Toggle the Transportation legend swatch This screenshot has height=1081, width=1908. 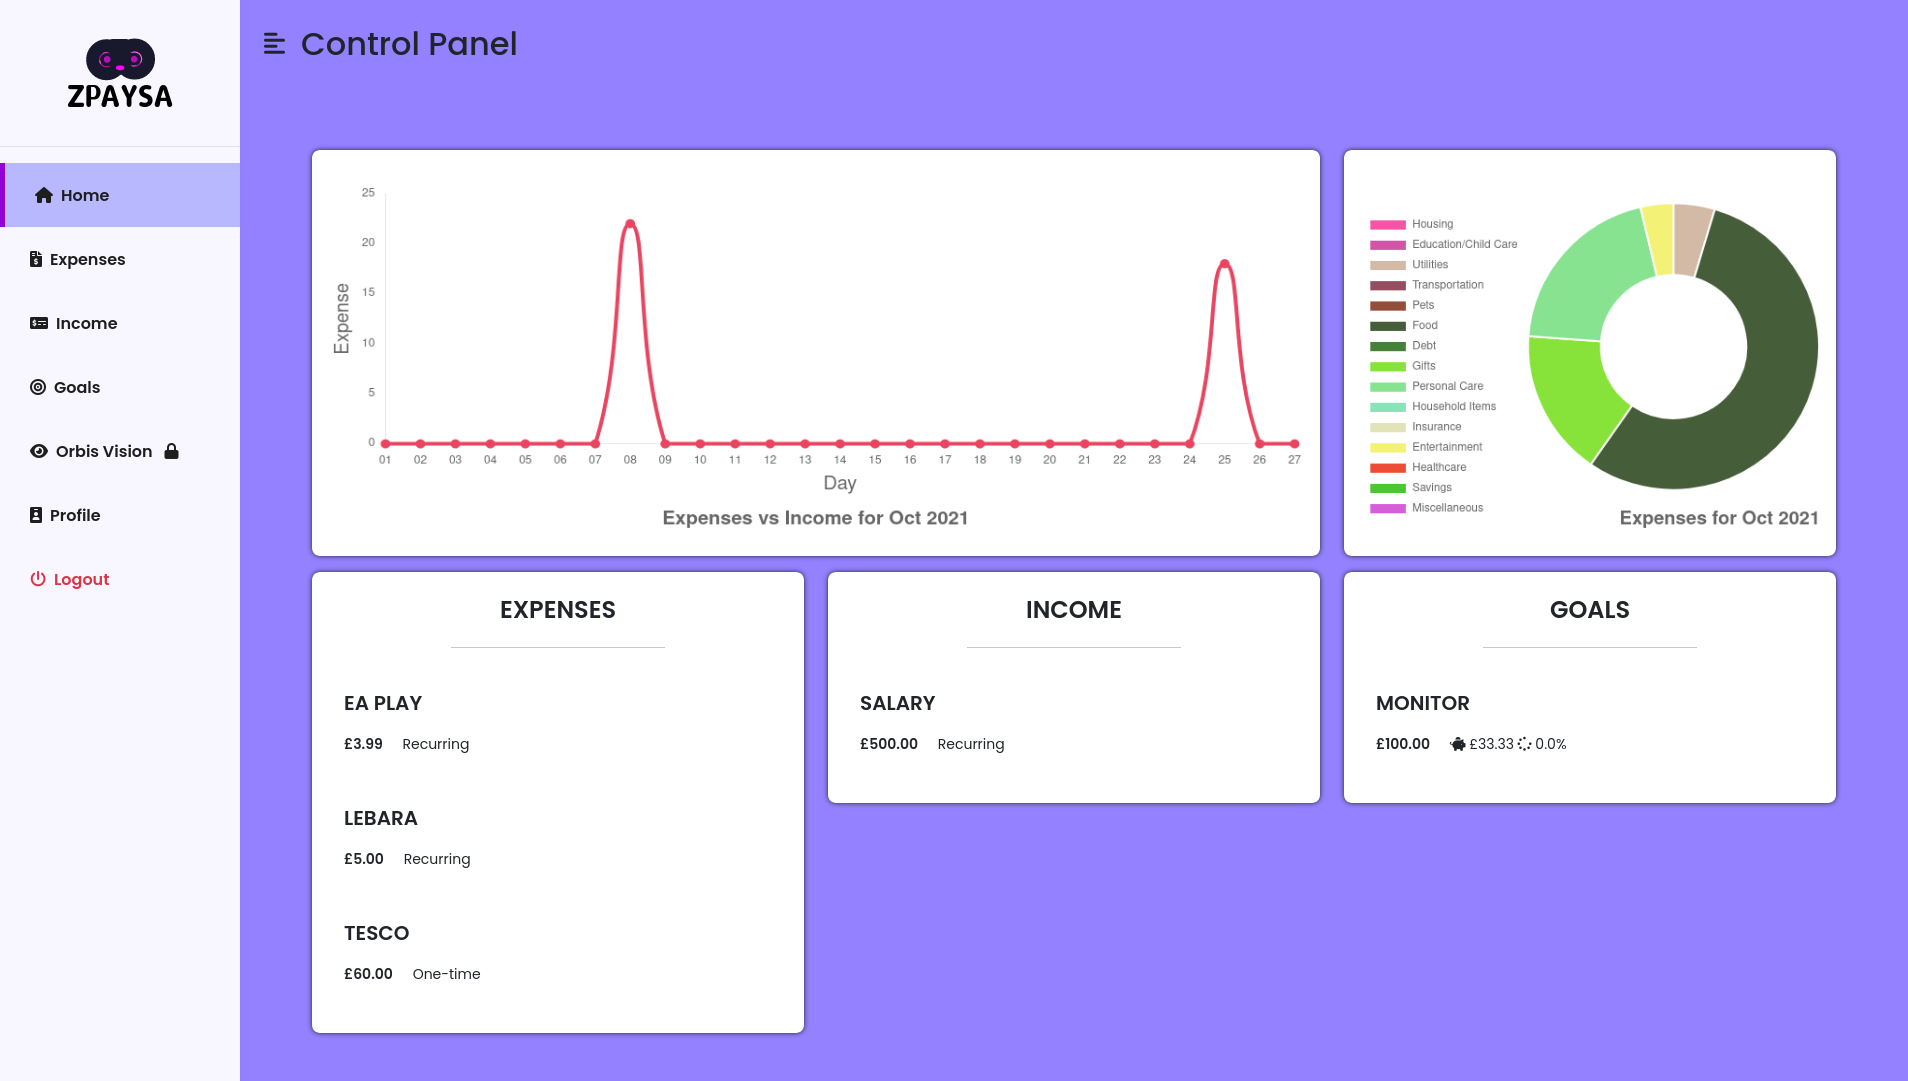click(1387, 285)
